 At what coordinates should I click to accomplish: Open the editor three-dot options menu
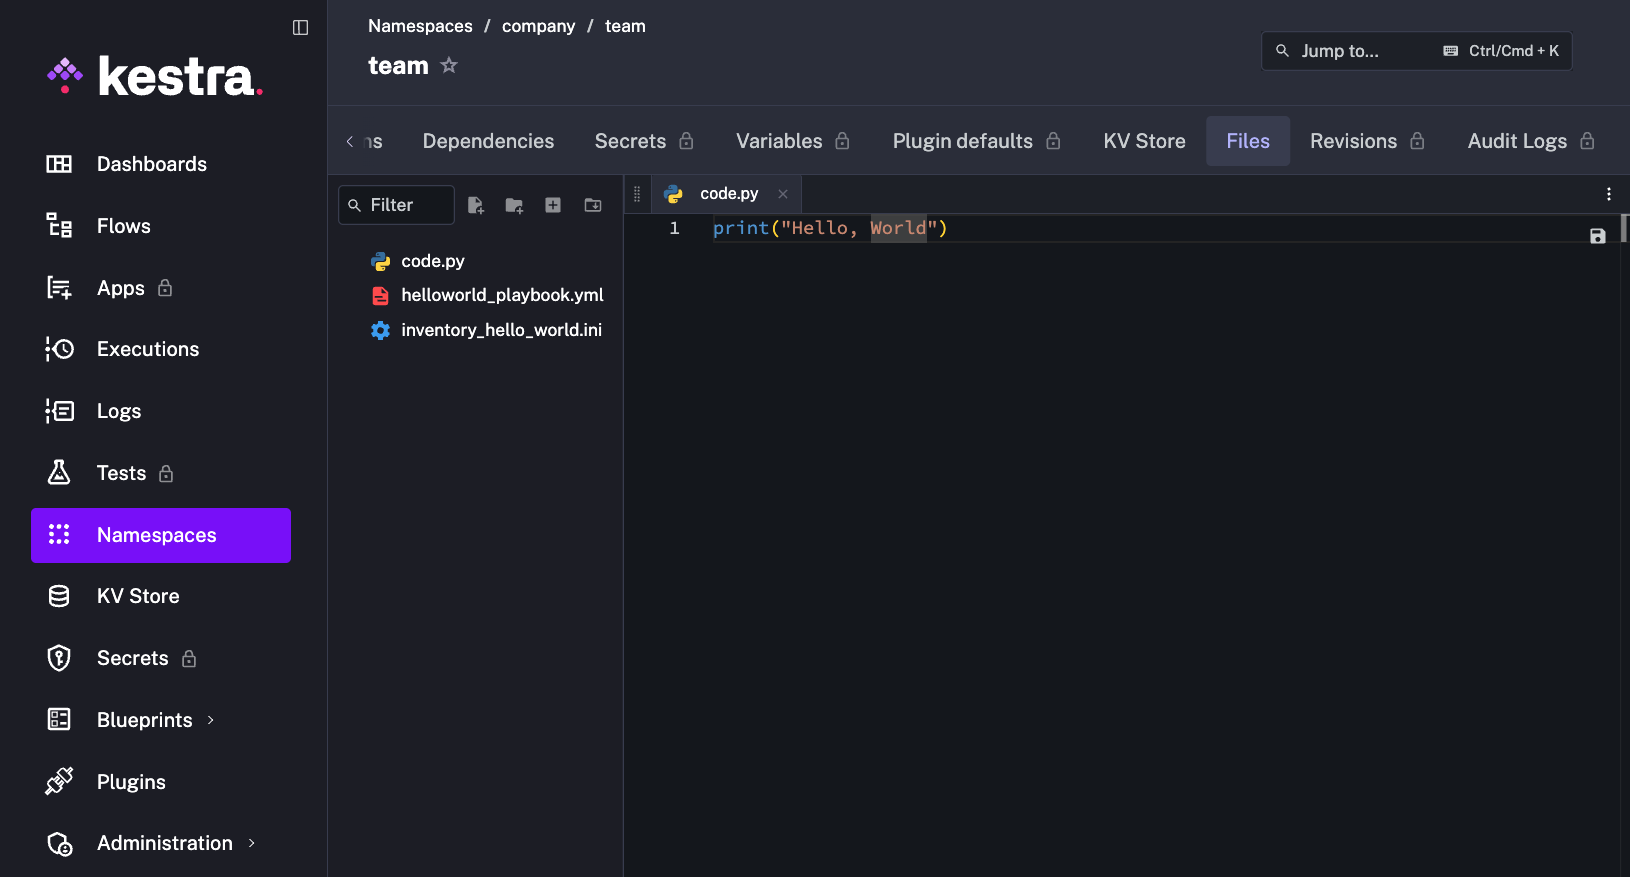tap(1608, 194)
